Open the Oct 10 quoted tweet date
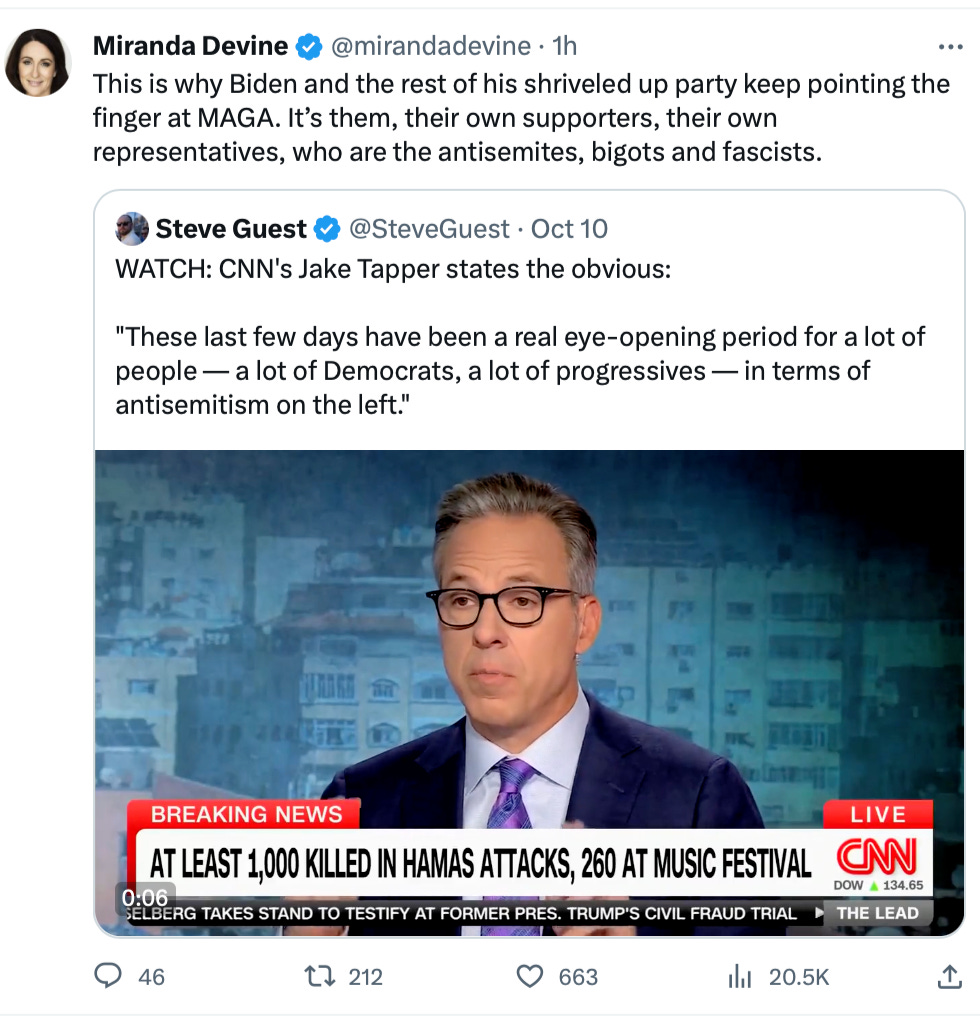Viewport: 980px width, 1018px height. click(x=570, y=229)
